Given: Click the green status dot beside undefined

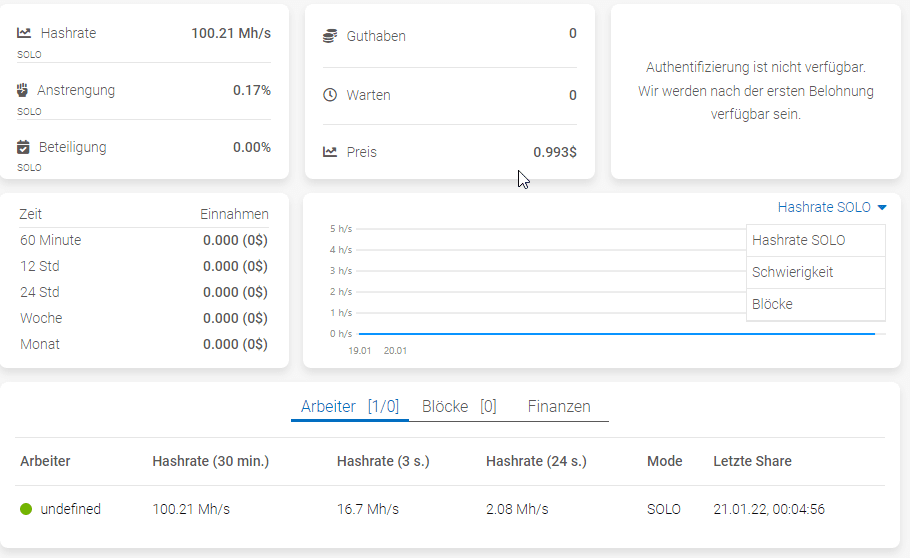Looking at the screenshot, I should 26,509.
